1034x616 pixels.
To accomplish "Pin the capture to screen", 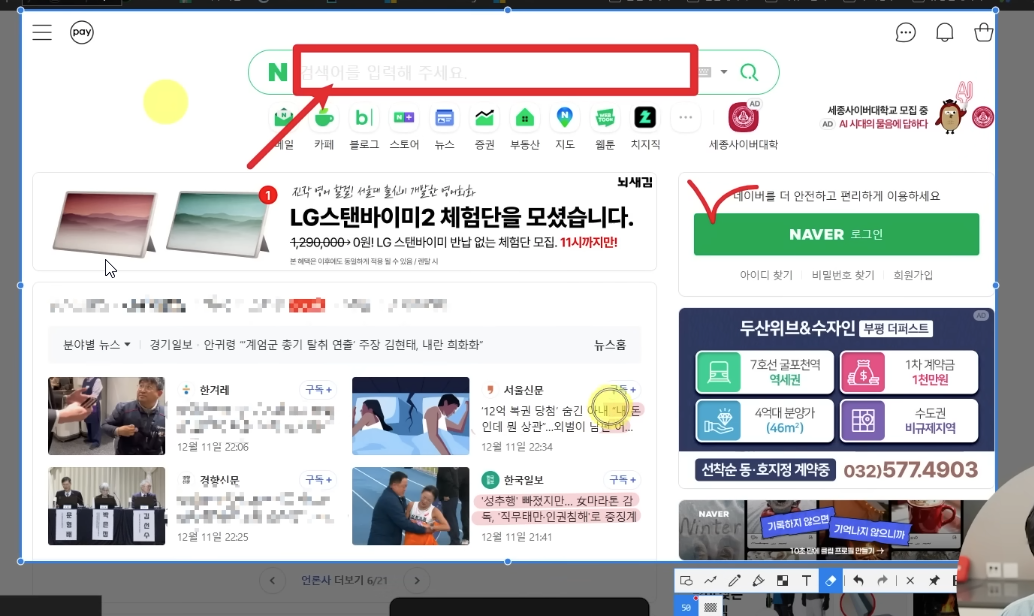I will pos(934,580).
